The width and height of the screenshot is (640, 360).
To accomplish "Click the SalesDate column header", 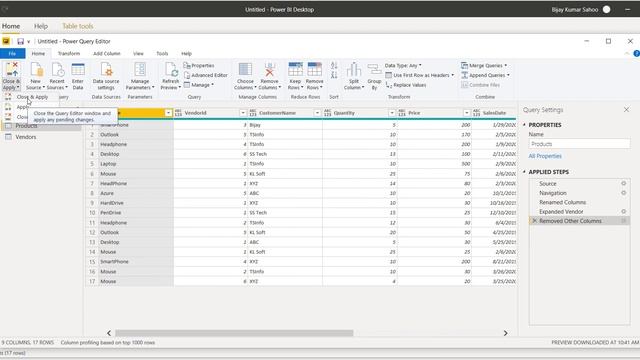I will [494, 113].
